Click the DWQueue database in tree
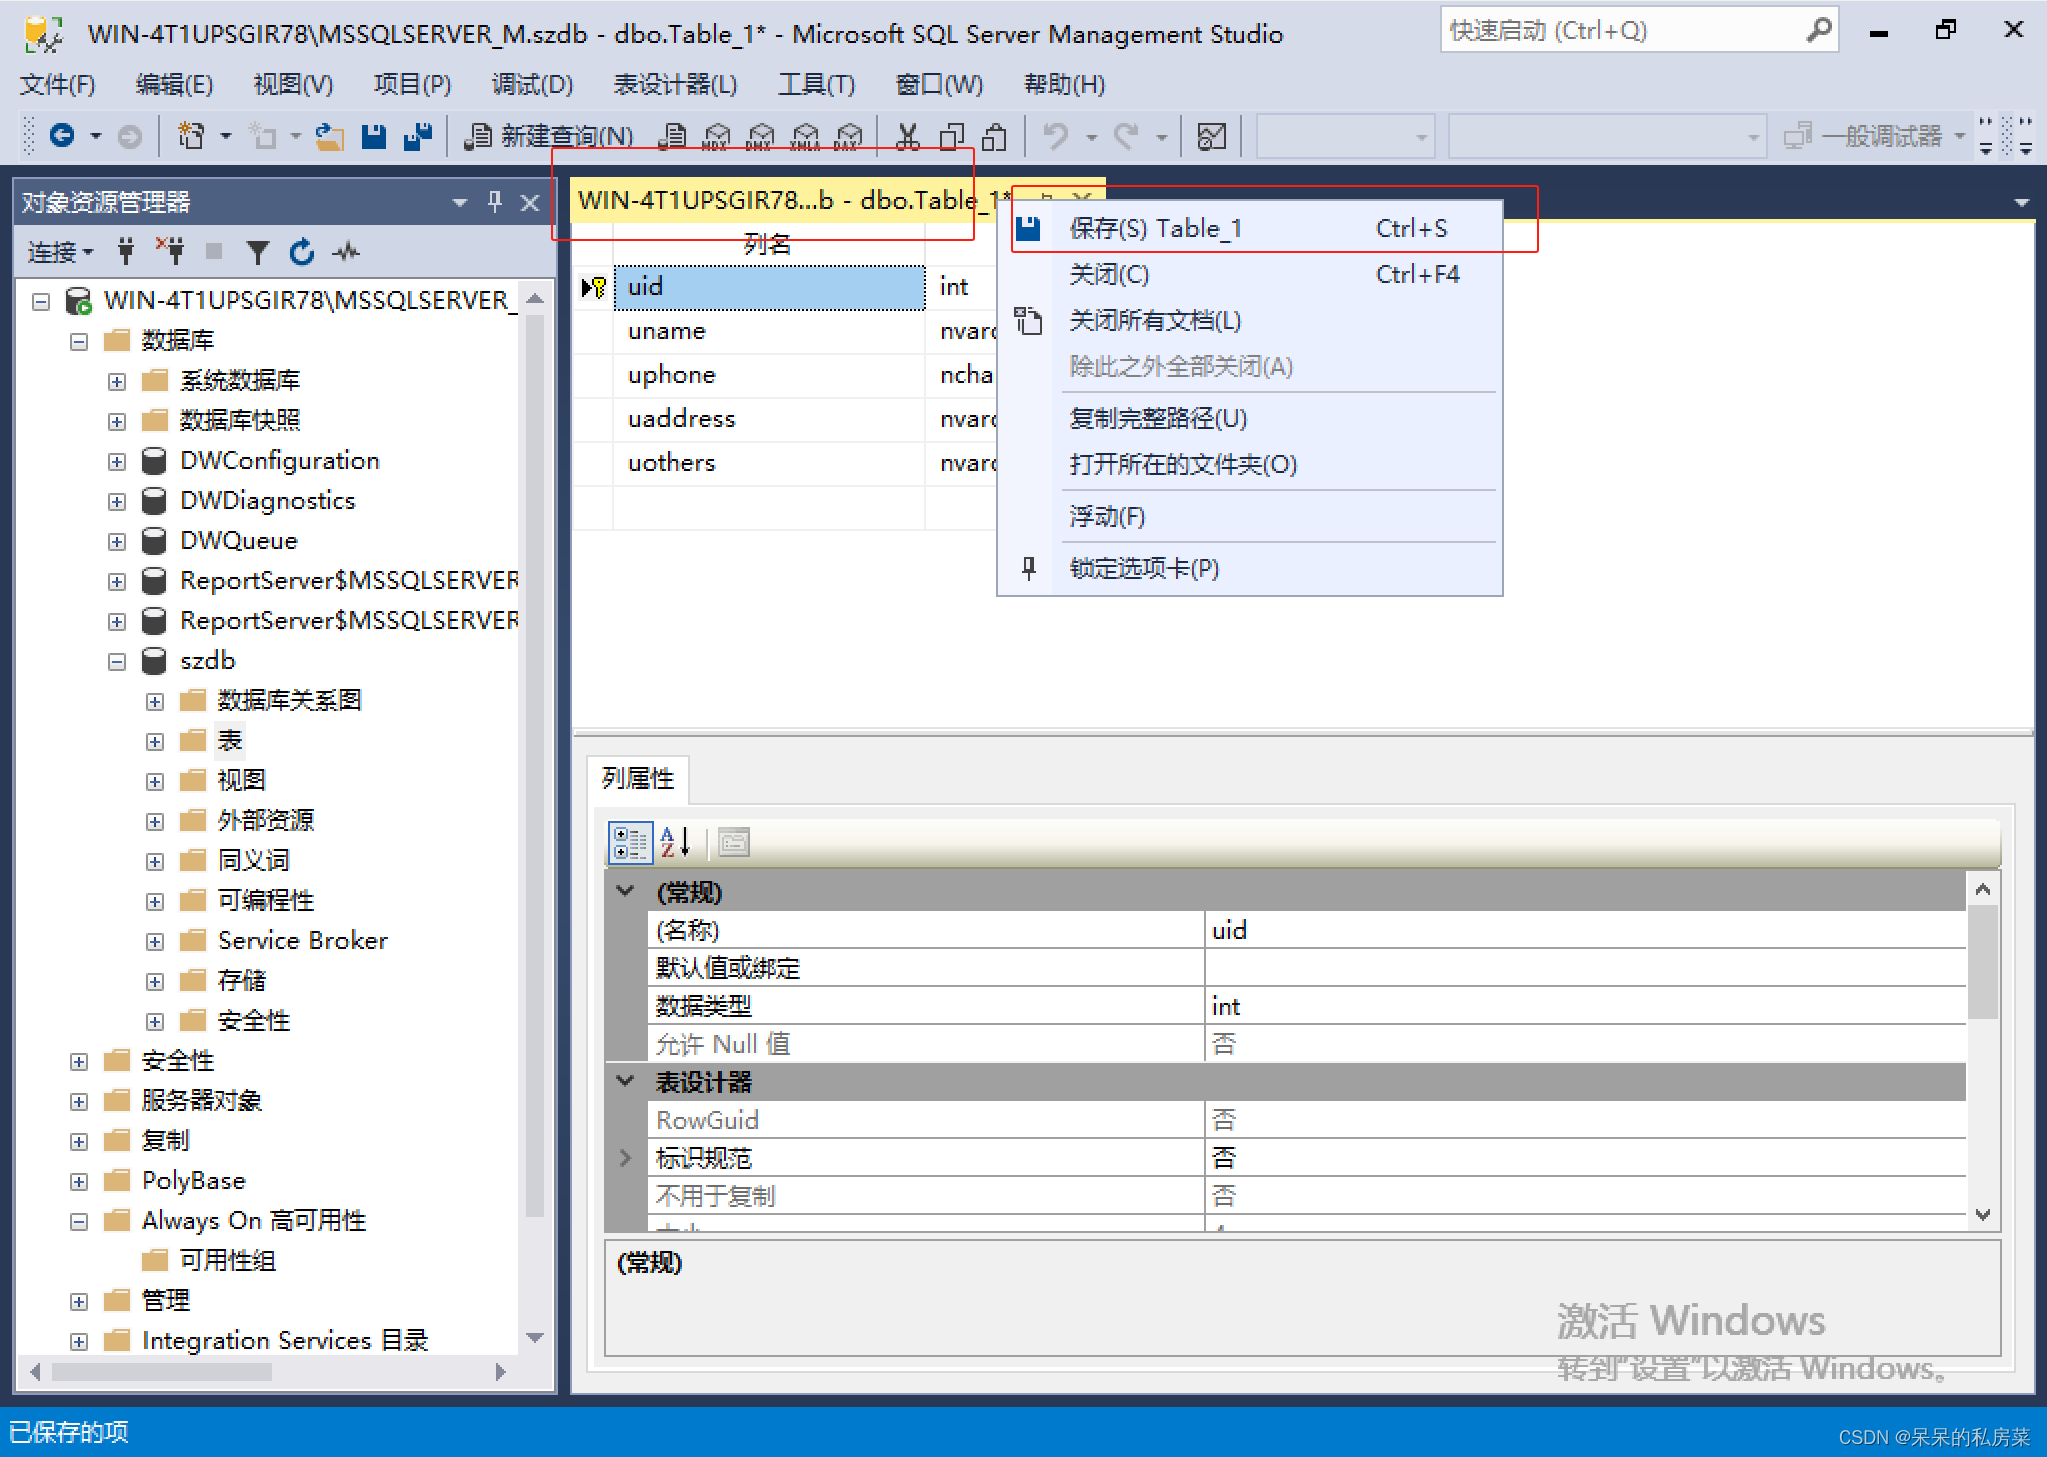This screenshot has width=2047, height=1457. (x=239, y=541)
